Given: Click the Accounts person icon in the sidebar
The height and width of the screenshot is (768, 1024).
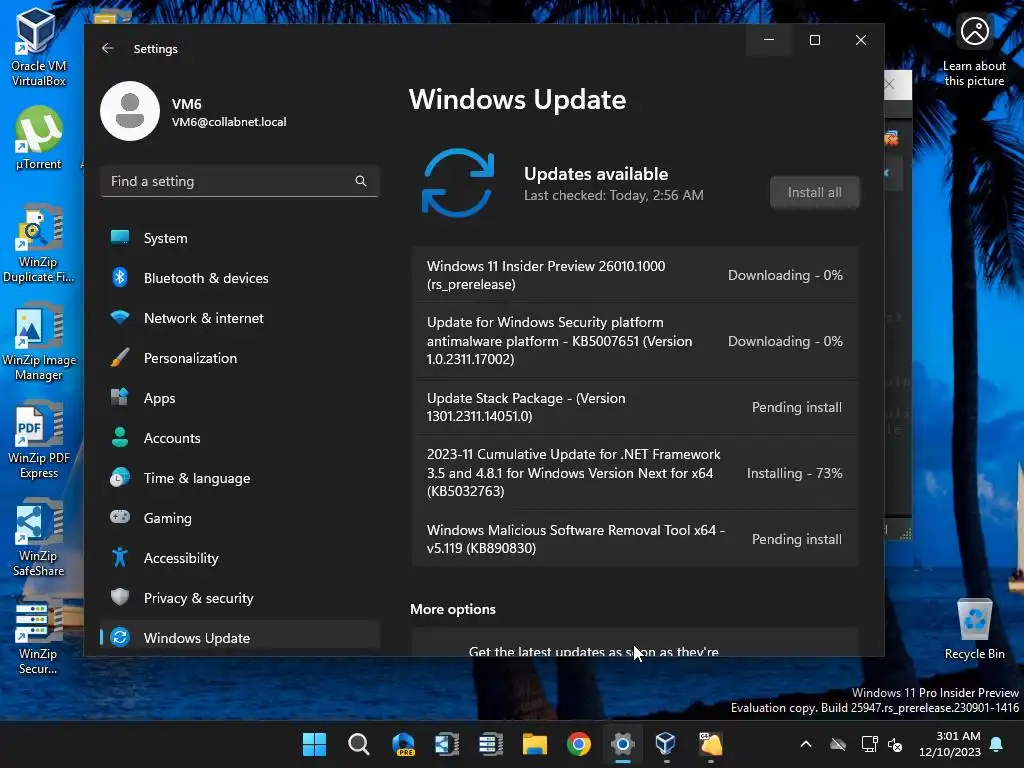Looking at the screenshot, I should [120, 437].
